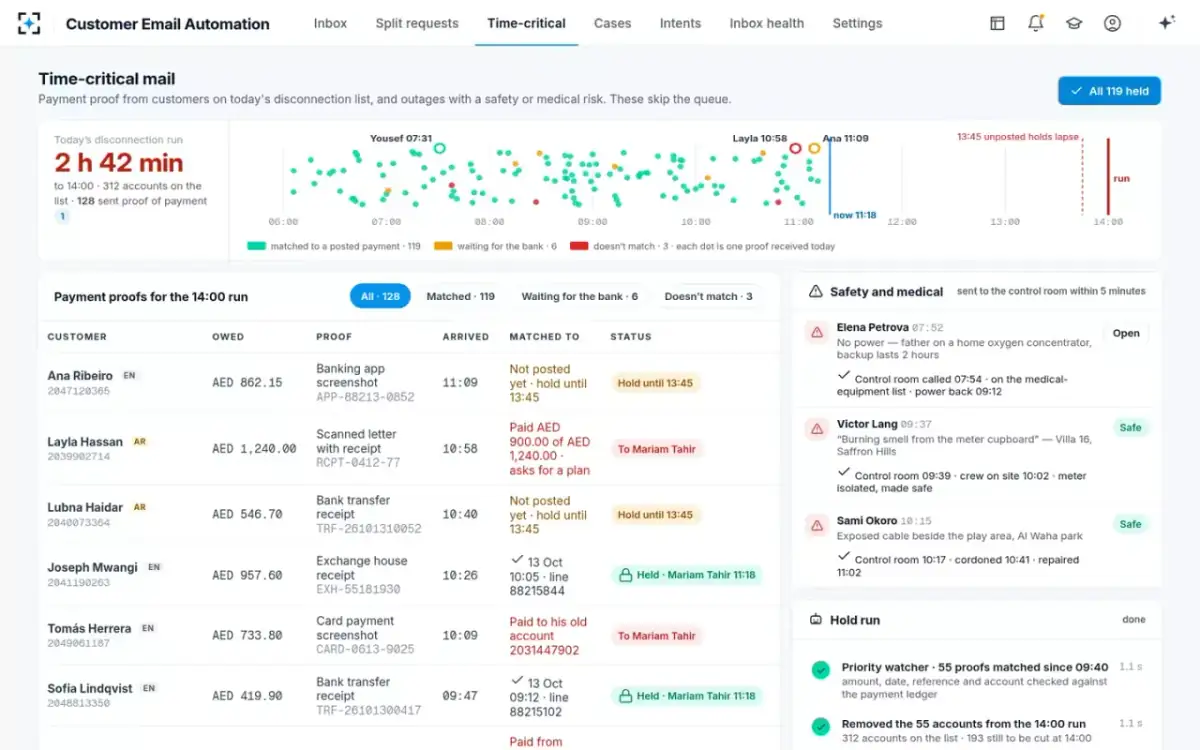The height and width of the screenshot is (750, 1200).
Task: Click the alert icon beside Sami Okoro
Action: coord(817,526)
